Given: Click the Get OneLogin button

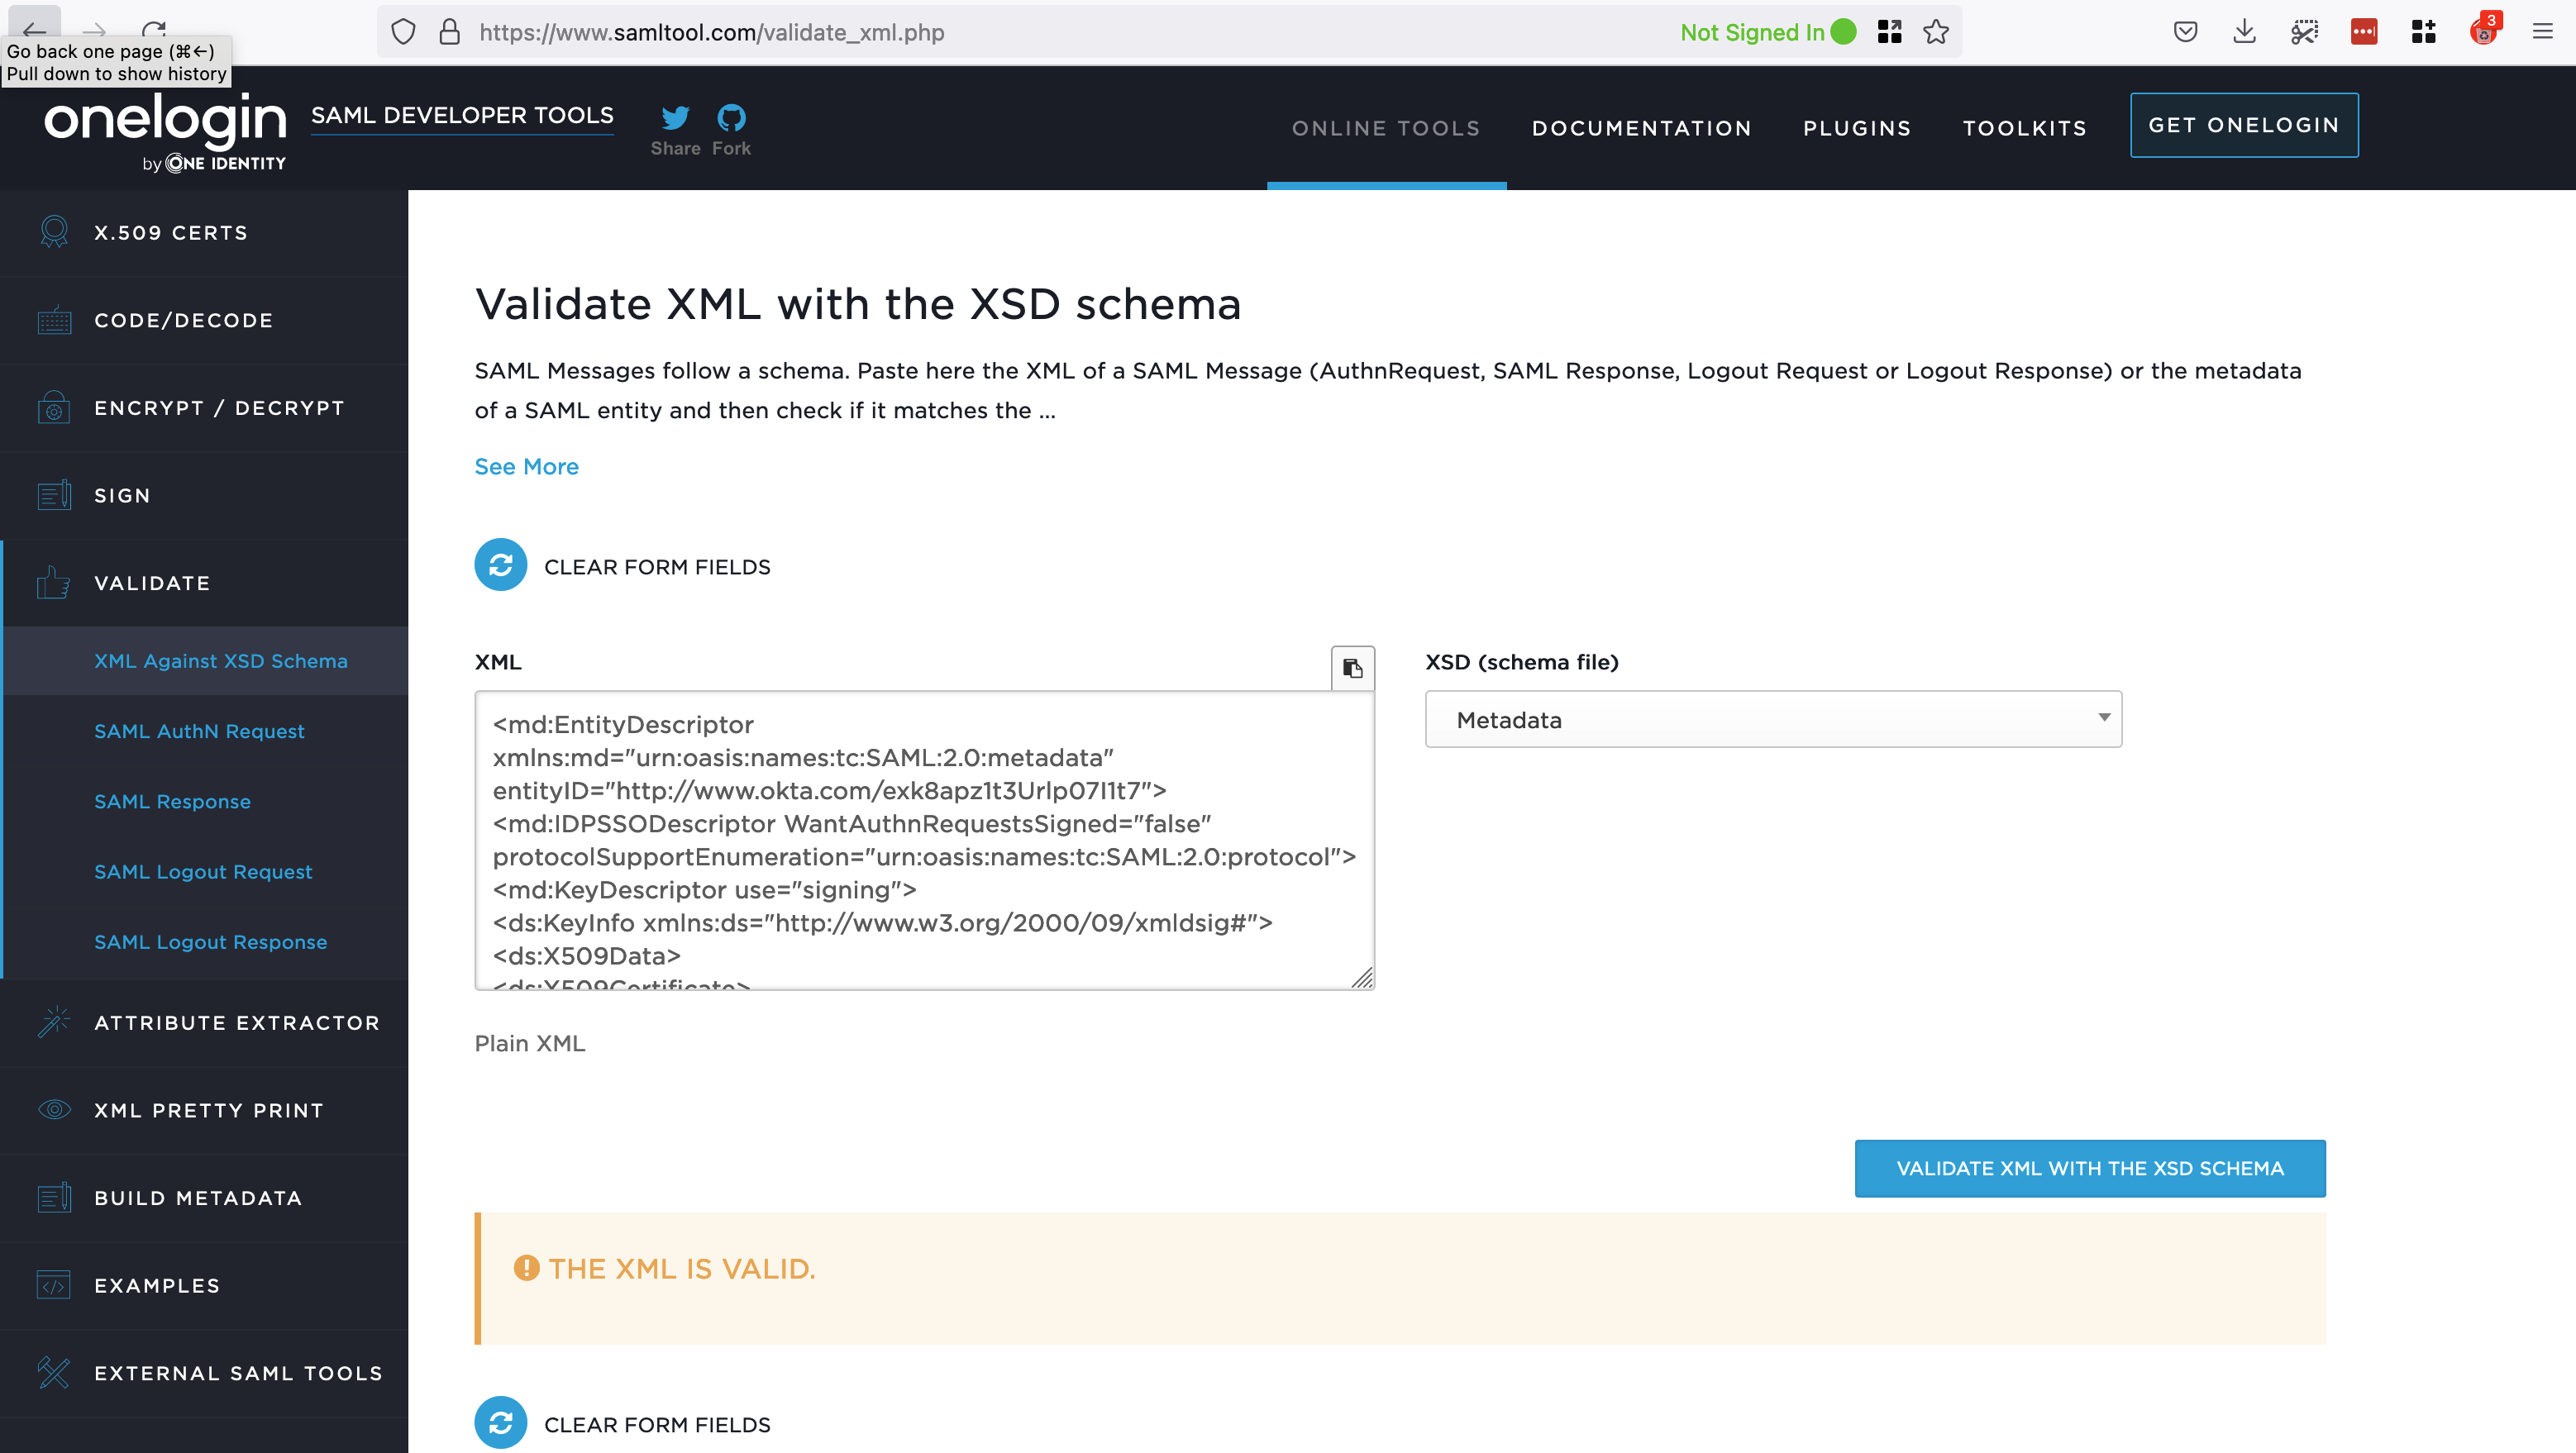Looking at the screenshot, I should (x=2243, y=125).
